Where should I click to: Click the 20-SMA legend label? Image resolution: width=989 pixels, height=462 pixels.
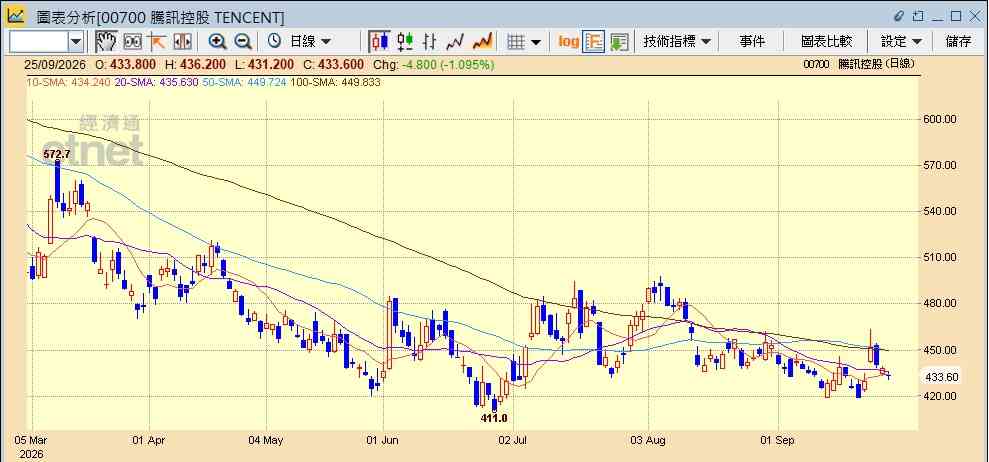pos(156,82)
